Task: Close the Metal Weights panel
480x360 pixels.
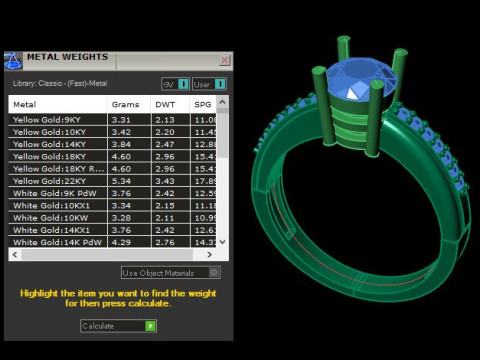Action: [x=225, y=60]
